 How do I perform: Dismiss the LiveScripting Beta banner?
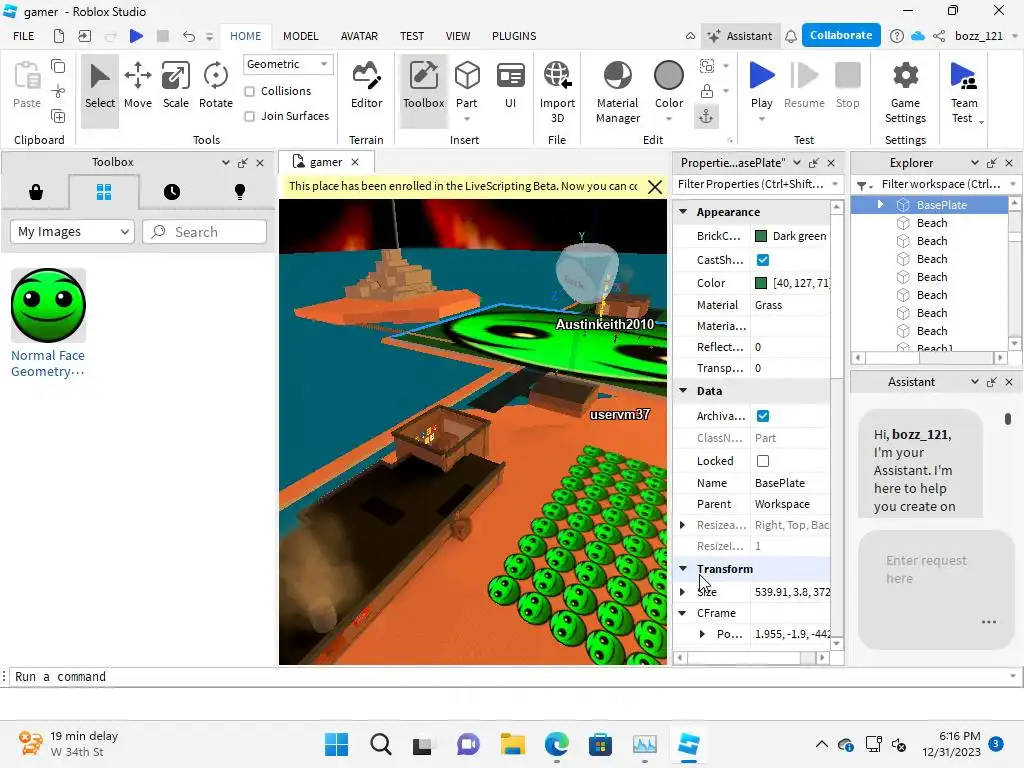point(654,187)
